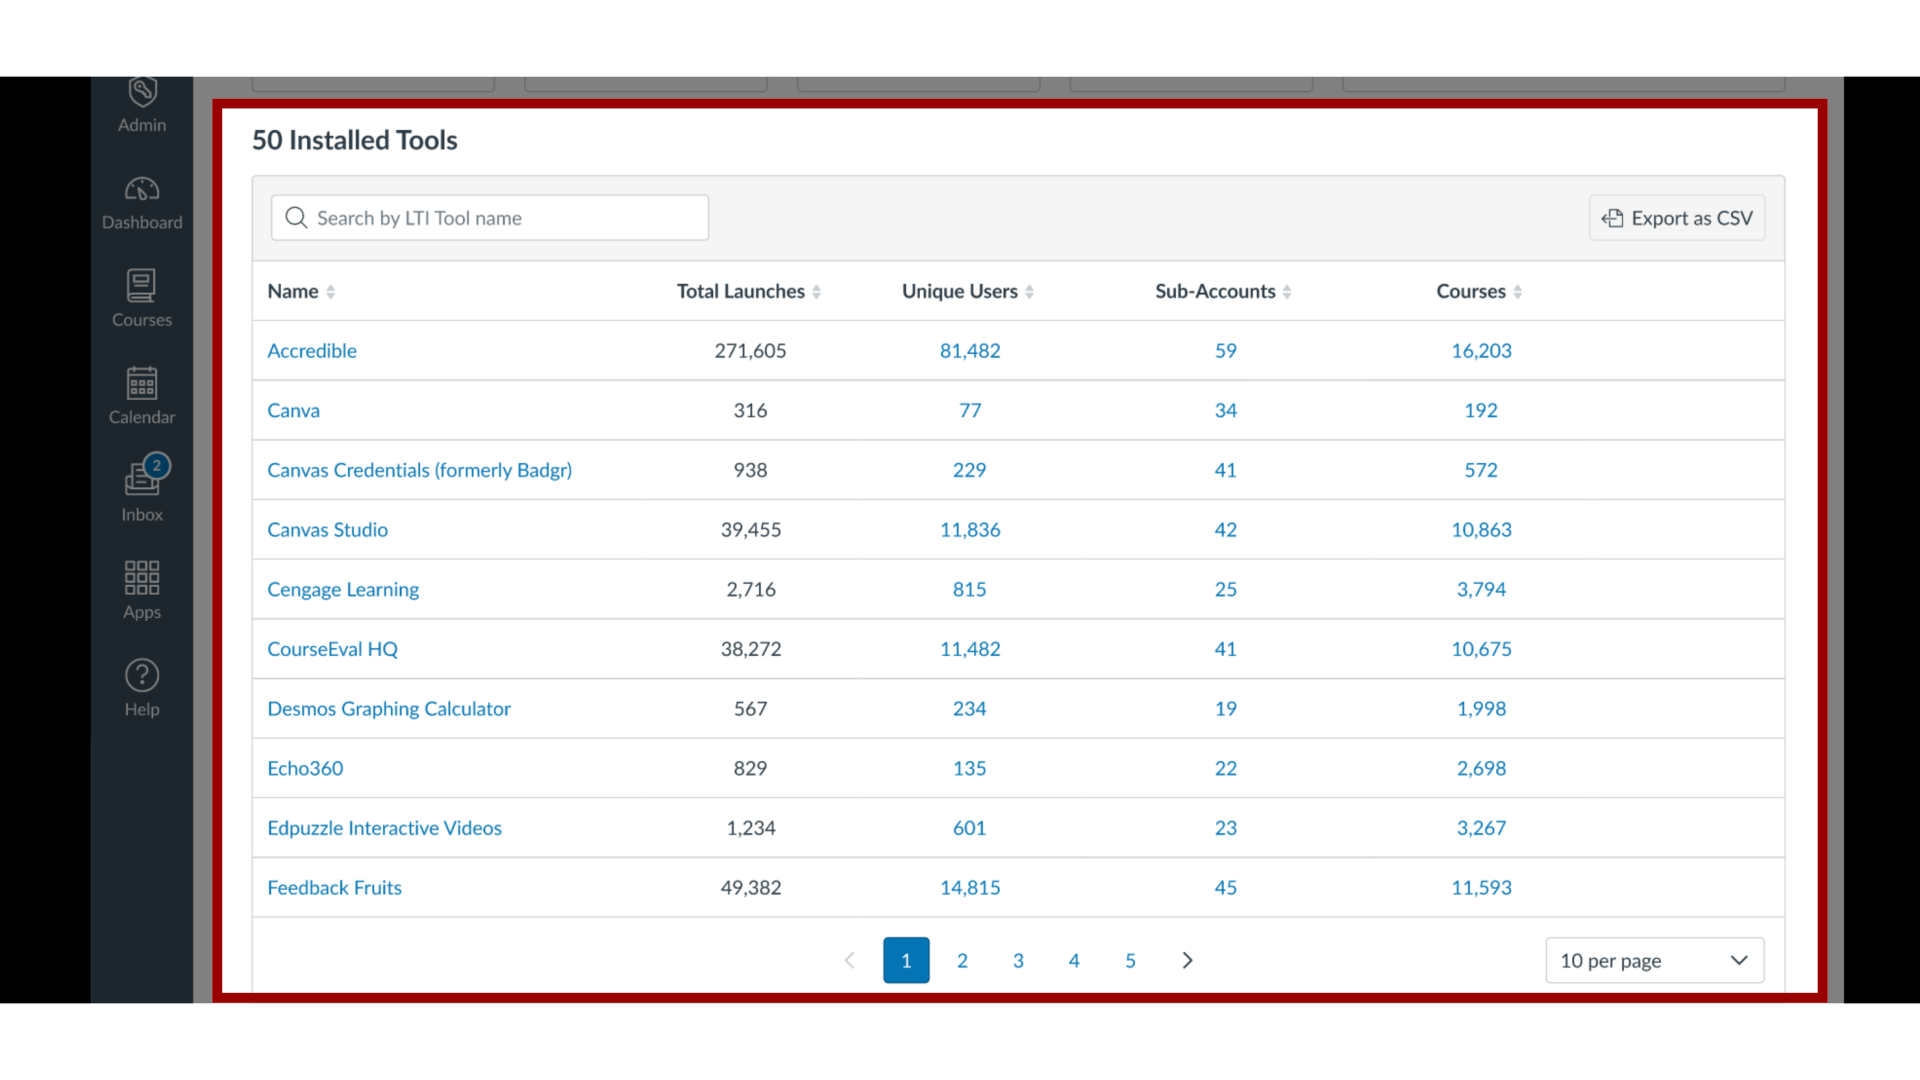Viewport: 1920px width, 1080px height.
Task: Click Search by LTI Tool name field
Action: point(489,218)
